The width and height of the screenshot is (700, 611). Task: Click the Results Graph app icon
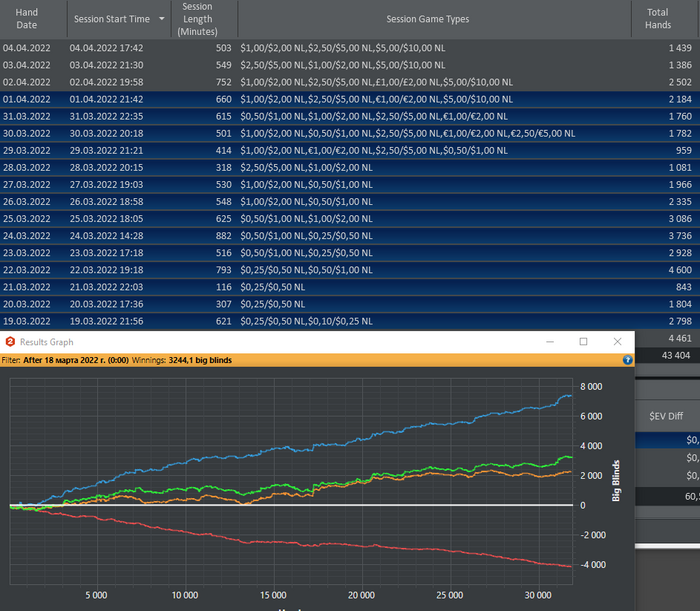tap(10, 342)
